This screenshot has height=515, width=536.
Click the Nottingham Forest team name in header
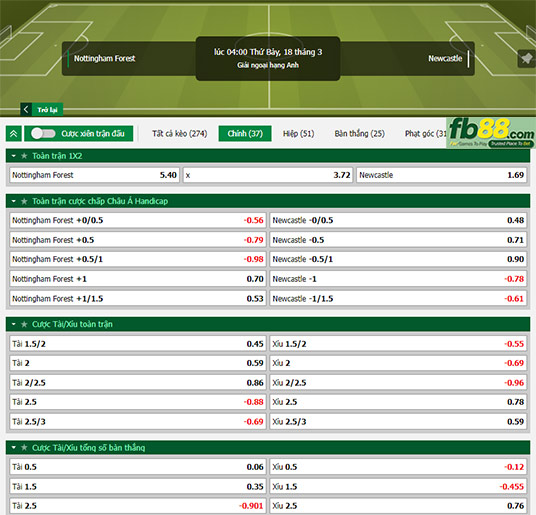(105, 58)
